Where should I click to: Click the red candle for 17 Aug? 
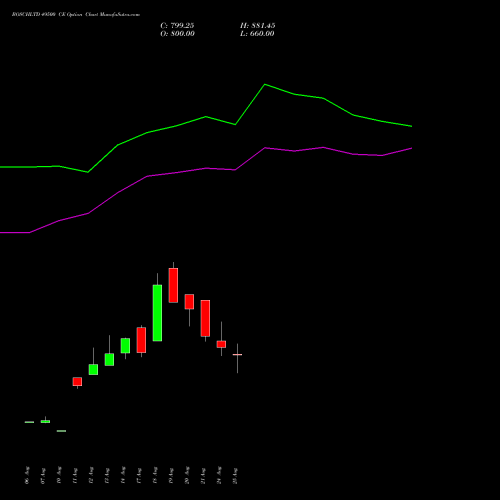point(141,340)
